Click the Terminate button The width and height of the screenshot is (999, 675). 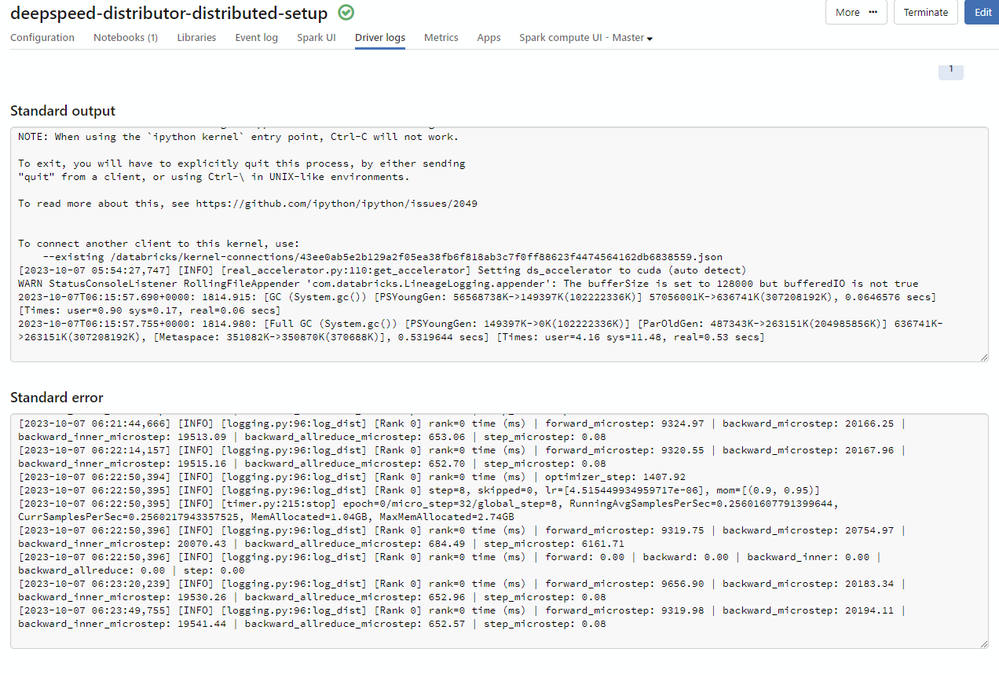925,12
